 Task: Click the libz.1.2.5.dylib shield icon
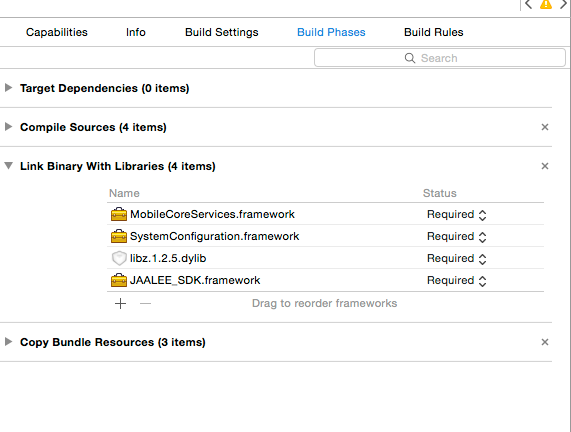[x=119, y=258]
